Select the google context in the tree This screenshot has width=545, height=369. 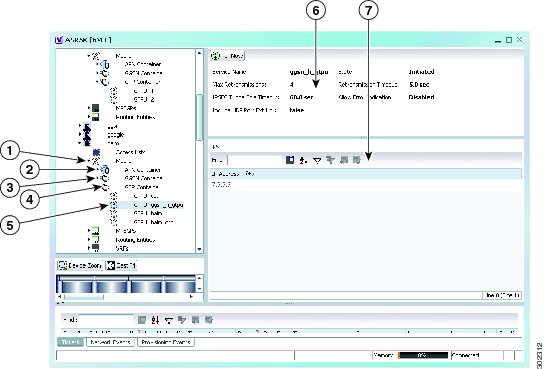click(116, 134)
